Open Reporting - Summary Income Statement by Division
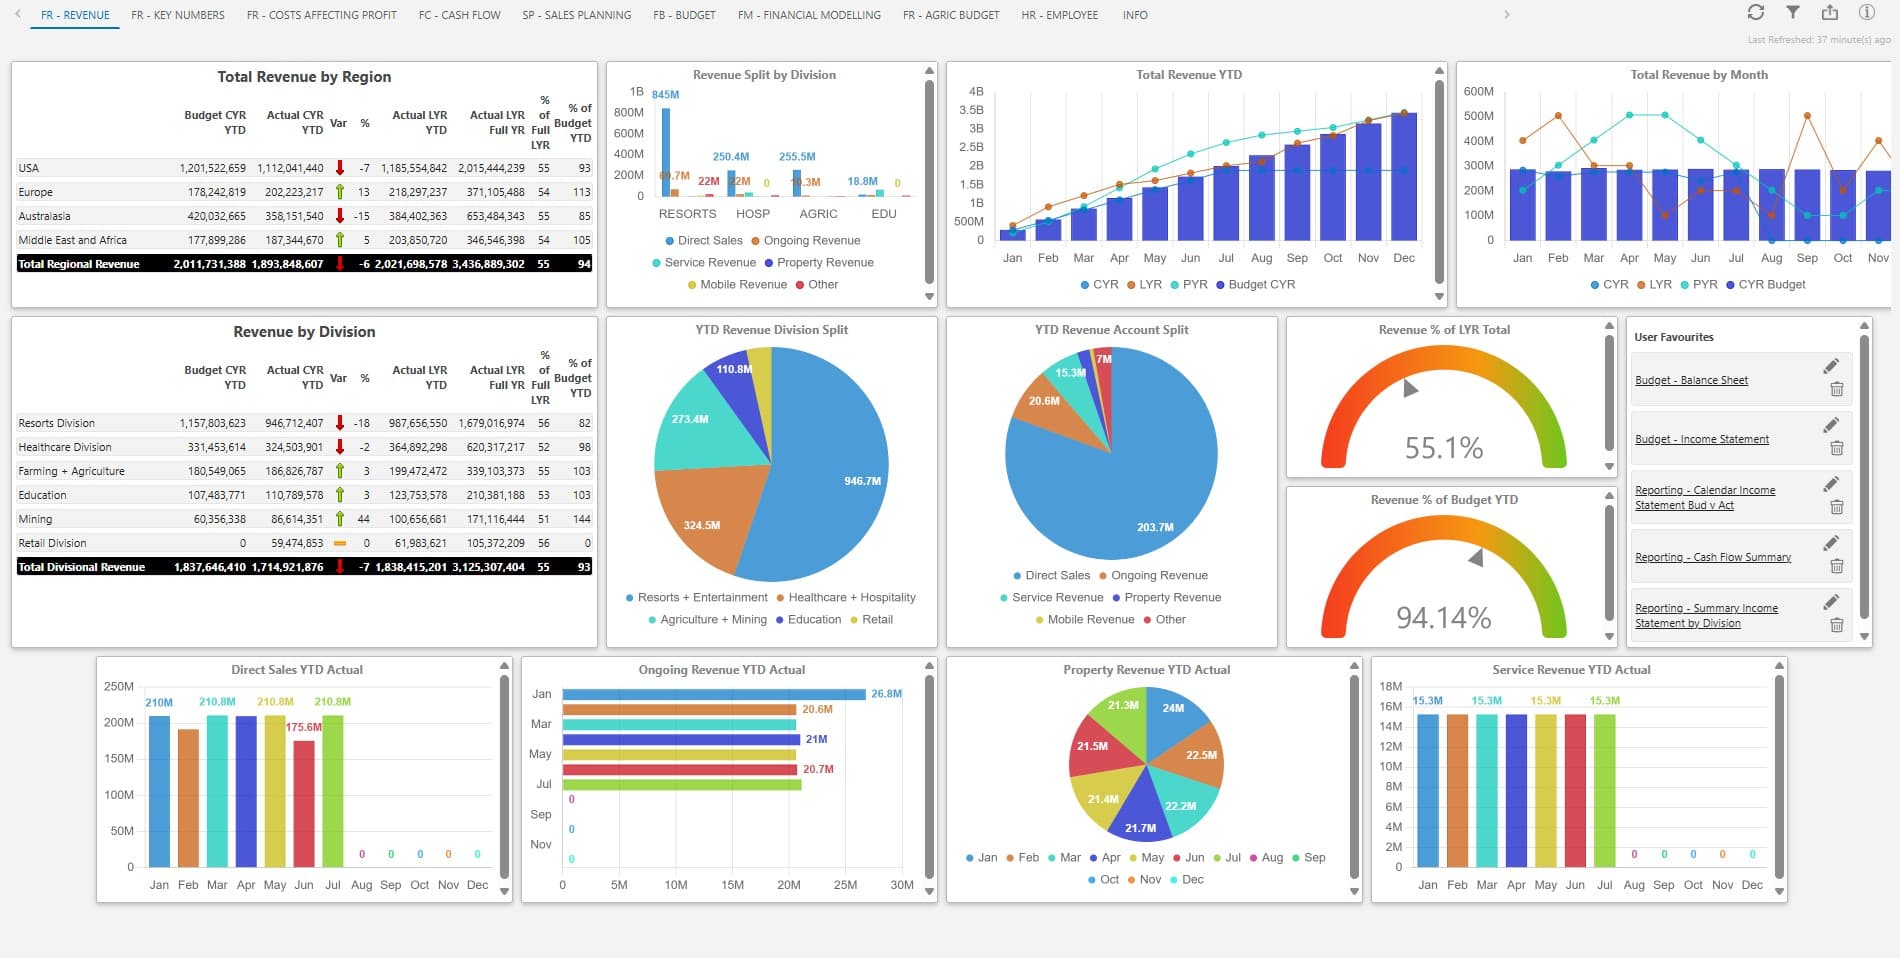The height and width of the screenshot is (958, 1900). pos(1706,615)
